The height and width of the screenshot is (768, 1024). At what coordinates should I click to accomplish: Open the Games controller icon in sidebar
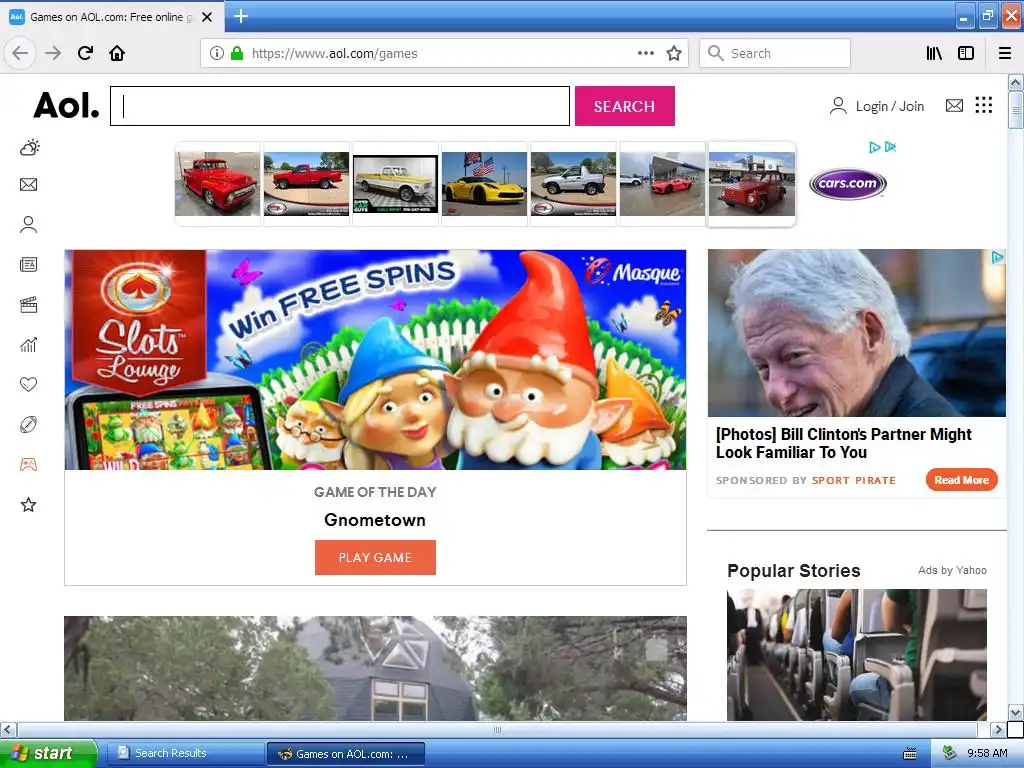[29, 464]
